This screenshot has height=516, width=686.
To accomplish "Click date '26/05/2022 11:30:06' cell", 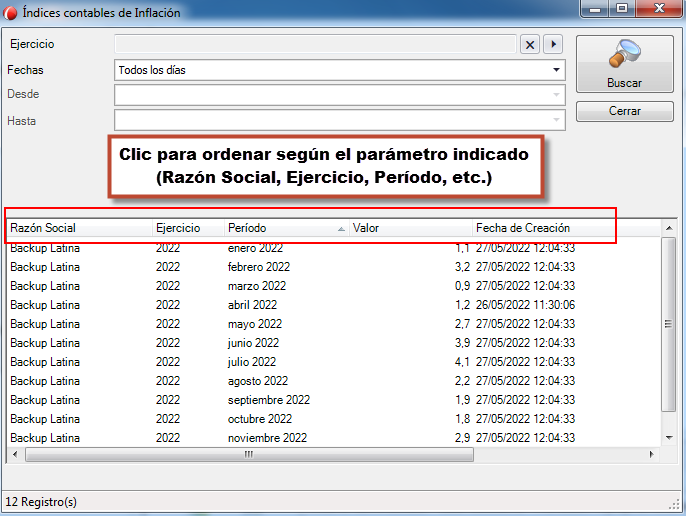I will (x=525, y=305).
